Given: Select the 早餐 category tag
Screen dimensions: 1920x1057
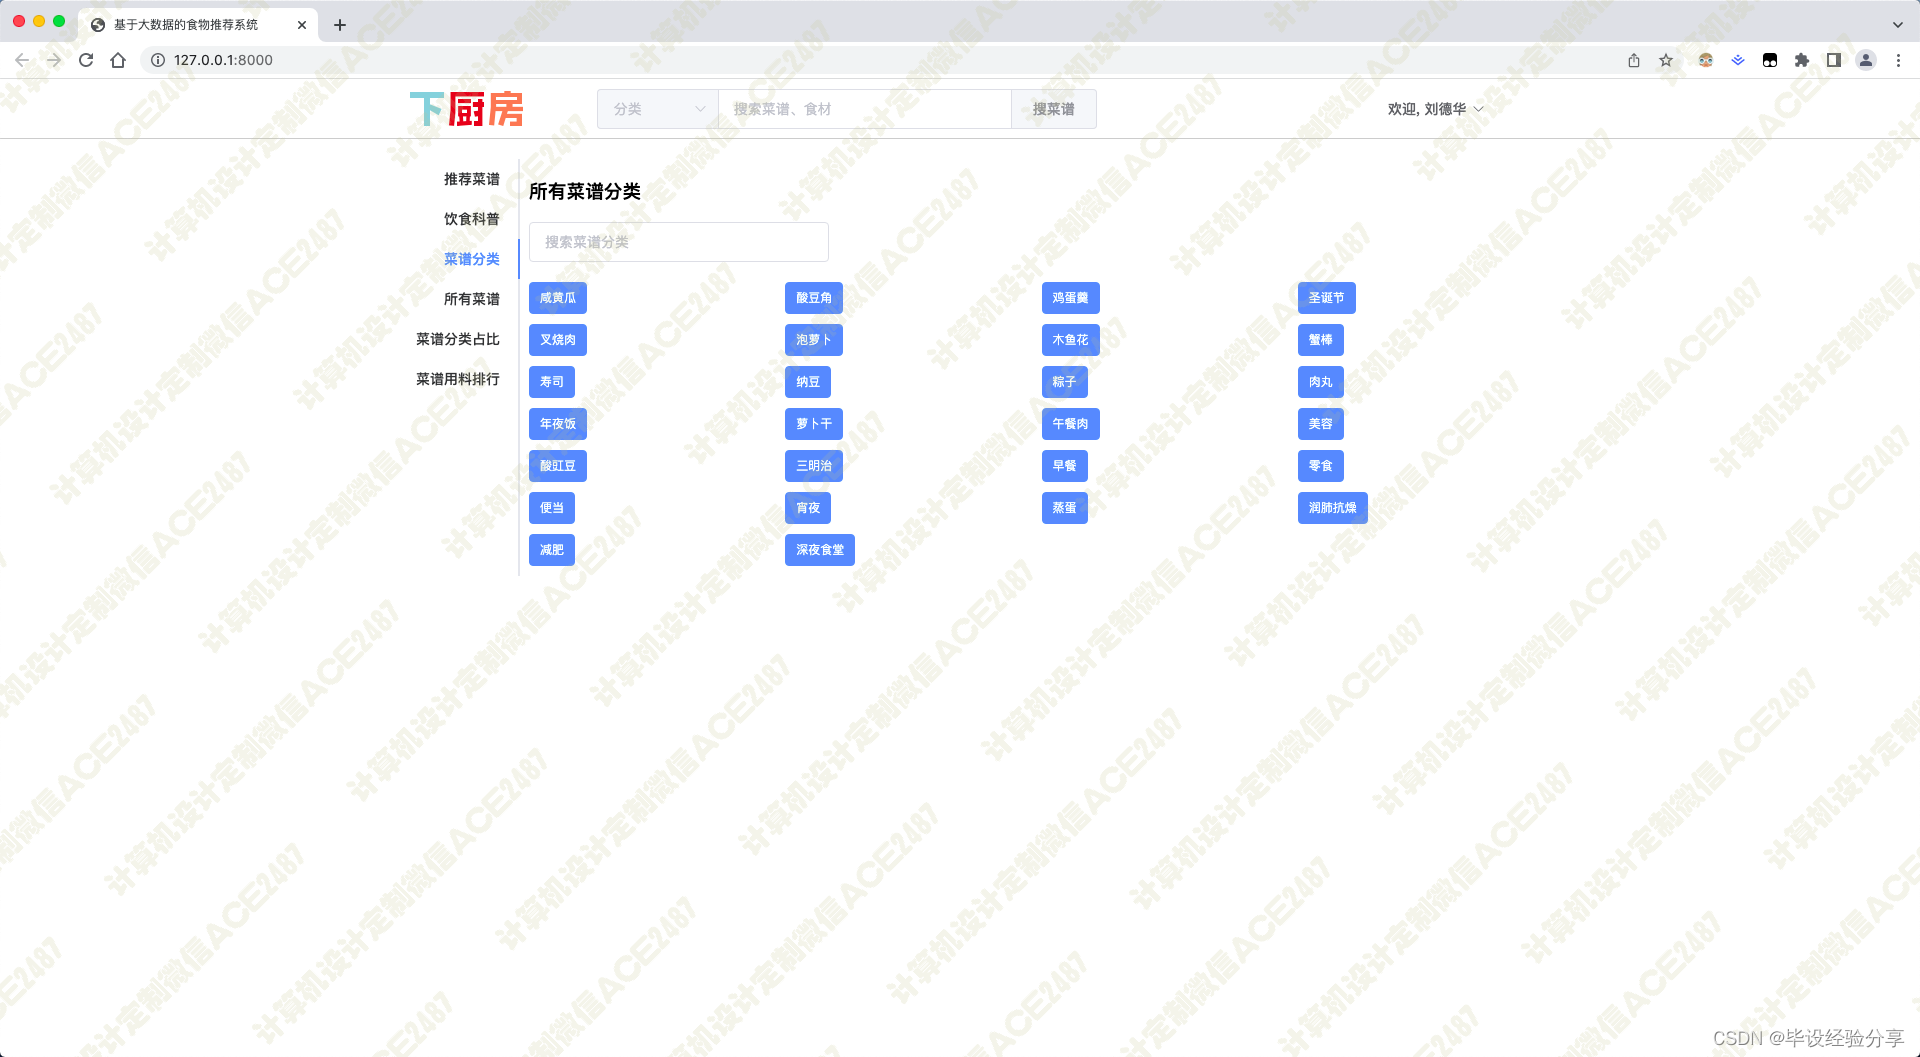Looking at the screenshot, I should tap(1065, 466).
